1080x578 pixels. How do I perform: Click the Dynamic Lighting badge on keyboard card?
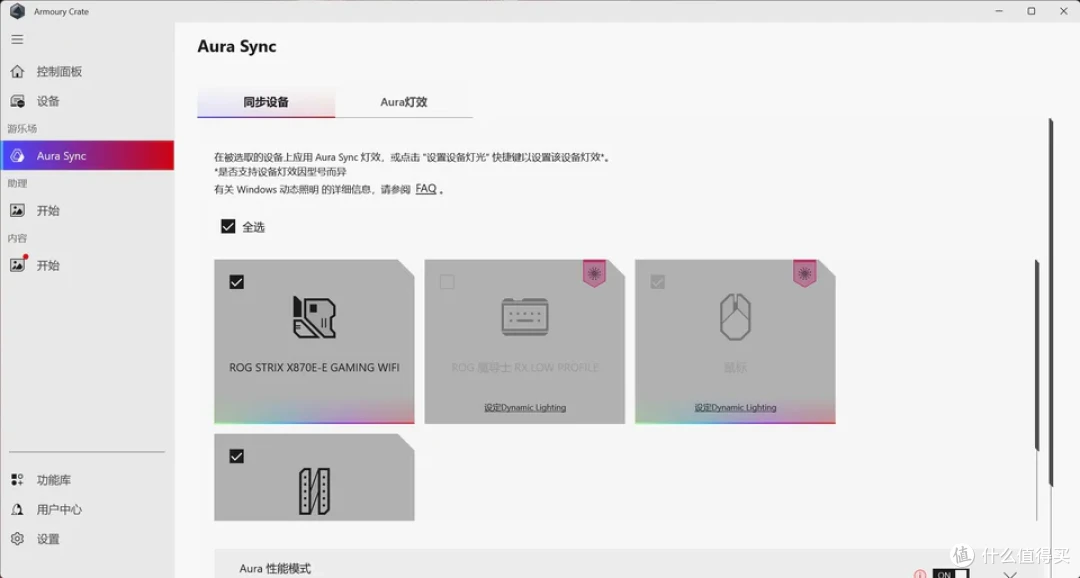pyautogui.click(x=594, y=273)
